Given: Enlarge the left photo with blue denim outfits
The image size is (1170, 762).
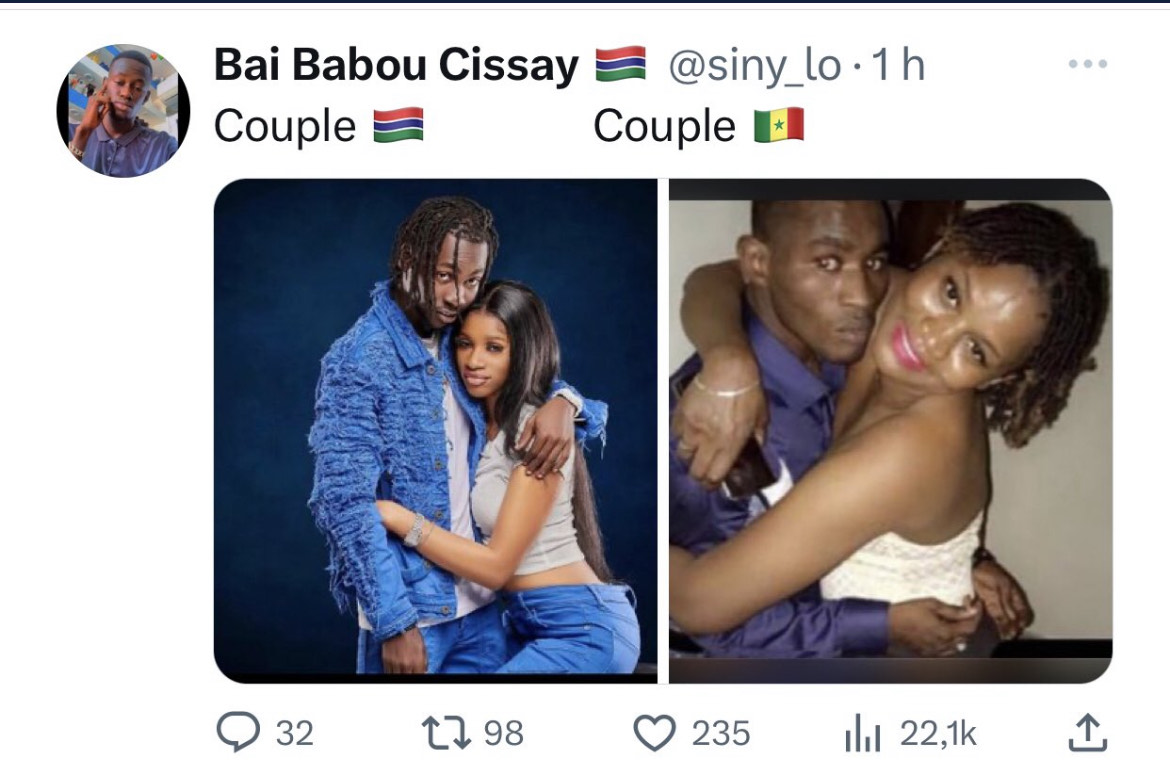Looking at the screenshot, I should tap(436, 431).
